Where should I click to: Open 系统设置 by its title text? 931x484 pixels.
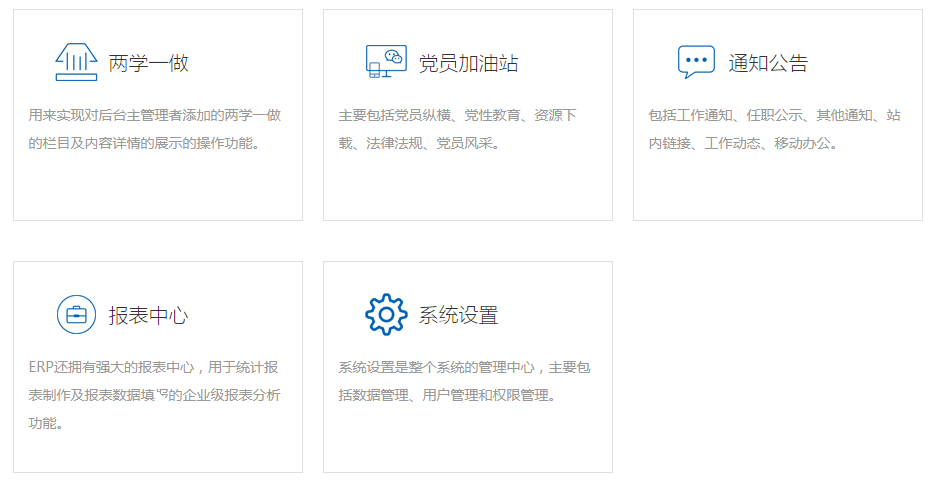tap(458, 316)
